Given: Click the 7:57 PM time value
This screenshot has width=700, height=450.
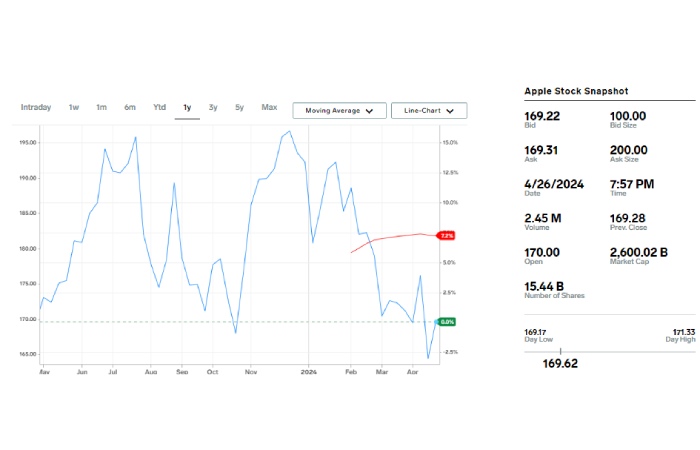Looking at the screenshot, I should [632, 184].
